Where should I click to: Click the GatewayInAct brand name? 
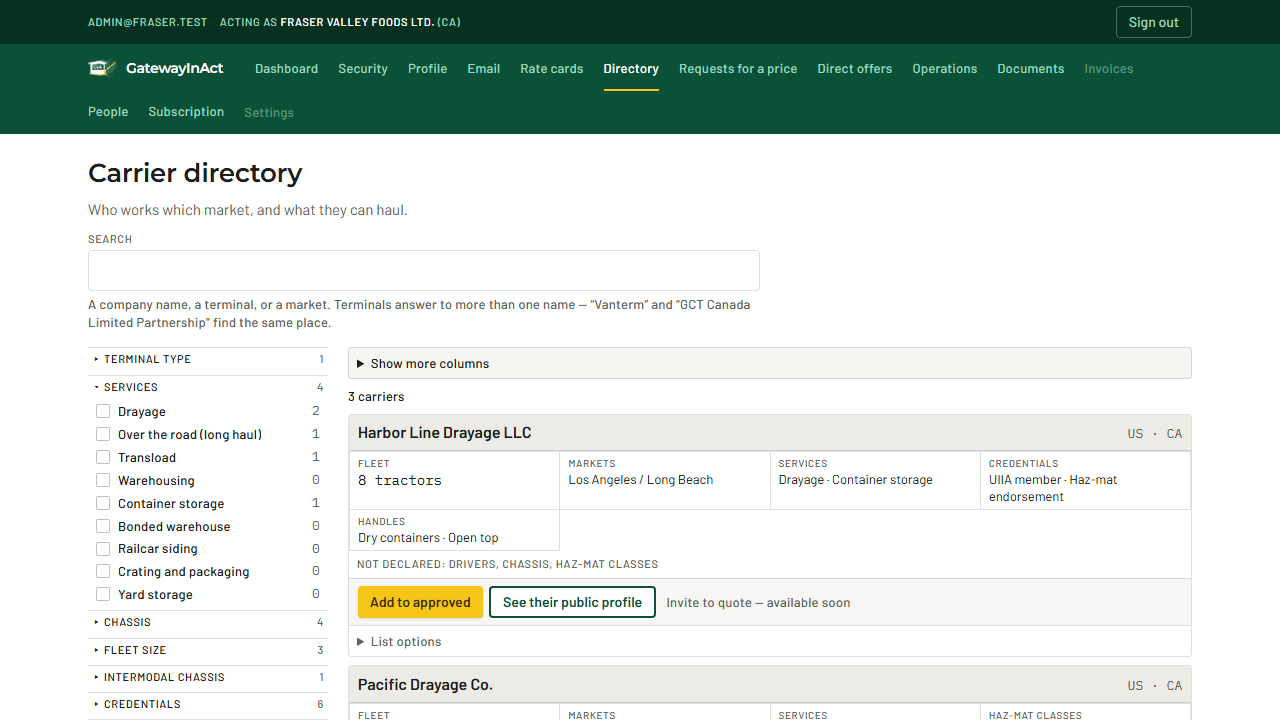(x=175, y=69)
